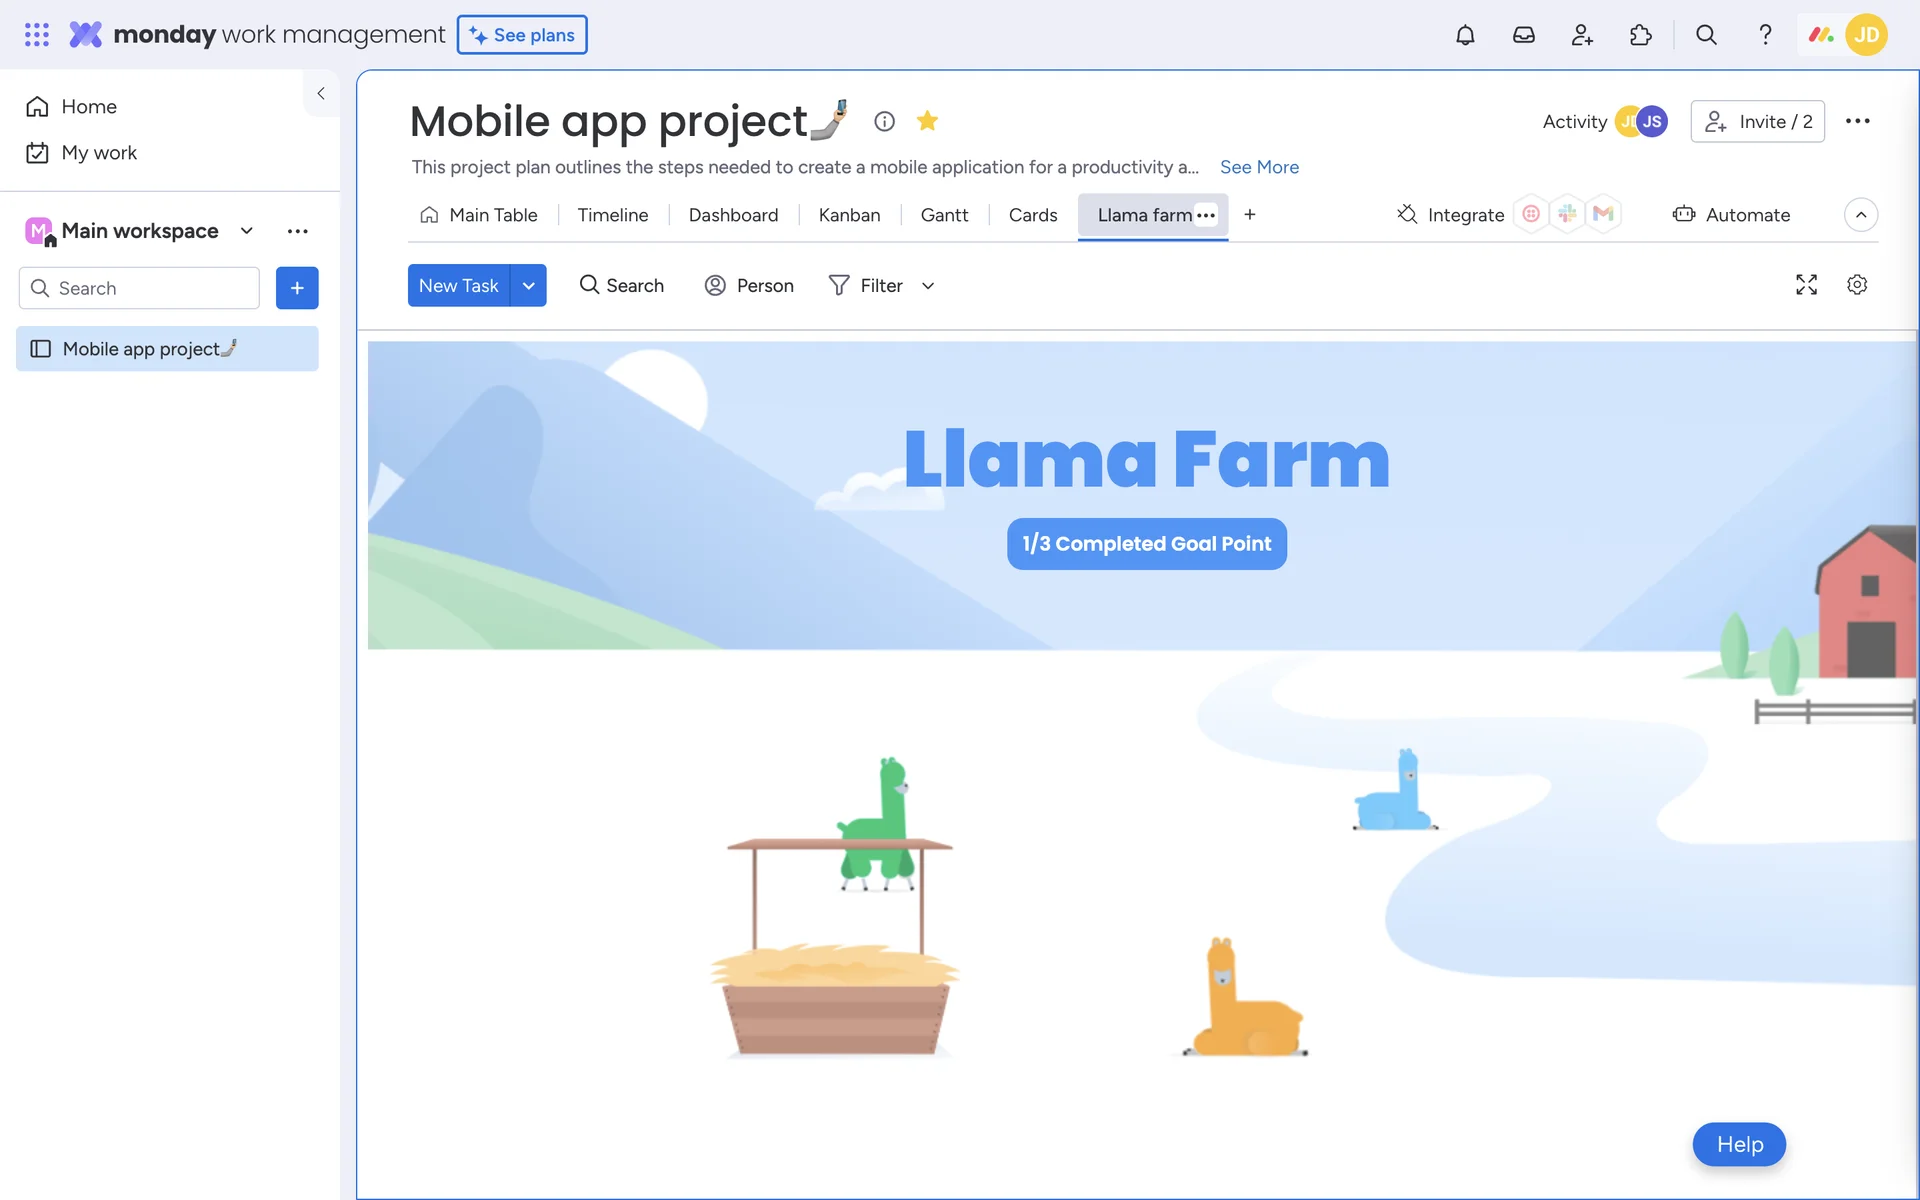Open the board settings gear icon
This screenshot has height=1200, width=1920.
pyautogui.click(x=1857, y=285)
